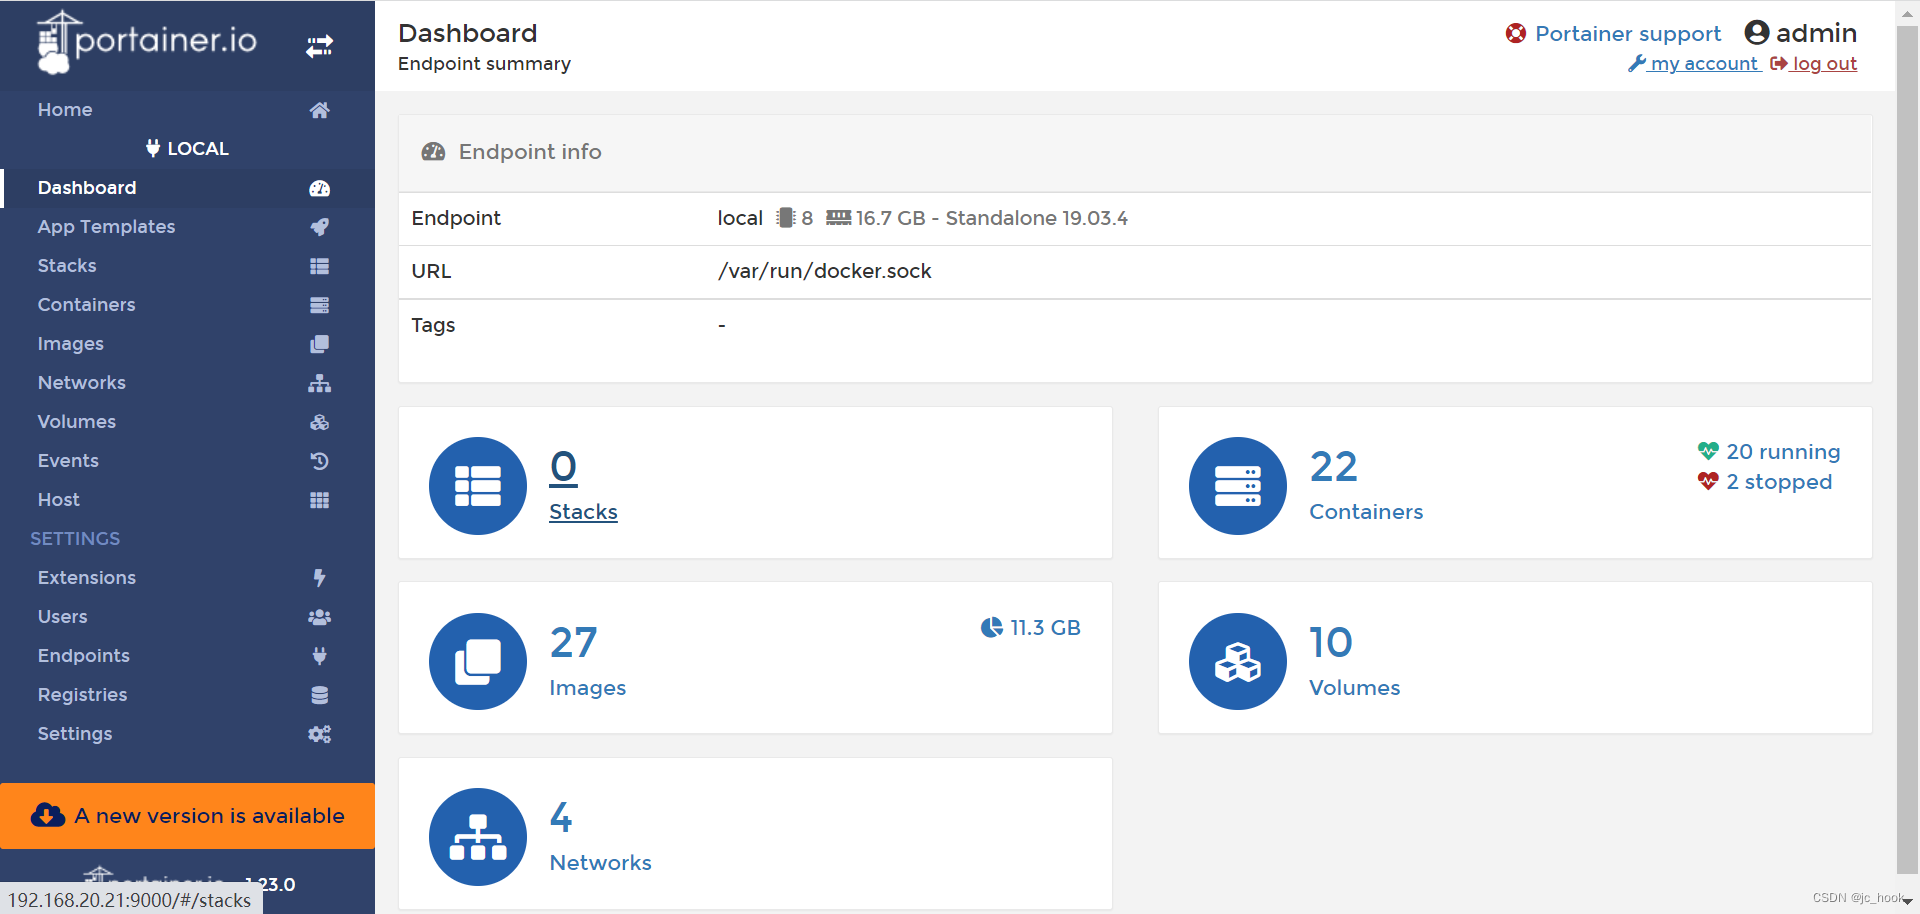
Task: Click the large Stacks circle icon
Action: coord(478,486)
